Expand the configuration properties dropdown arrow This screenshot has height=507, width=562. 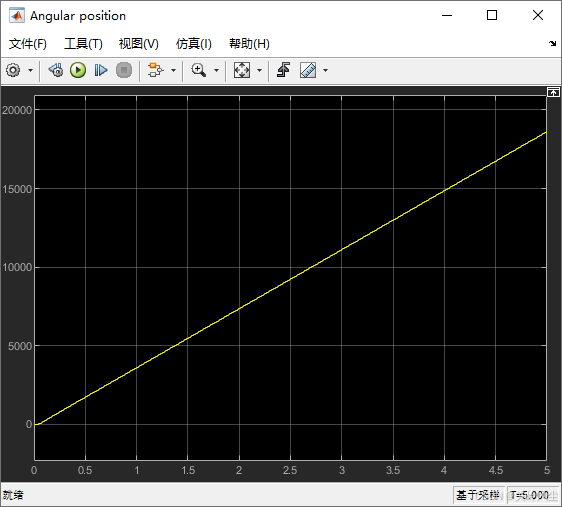30,70
